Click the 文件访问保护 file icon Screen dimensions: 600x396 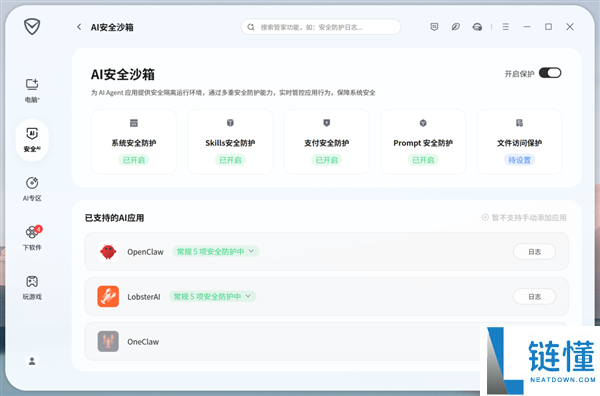tap(520, 123)
